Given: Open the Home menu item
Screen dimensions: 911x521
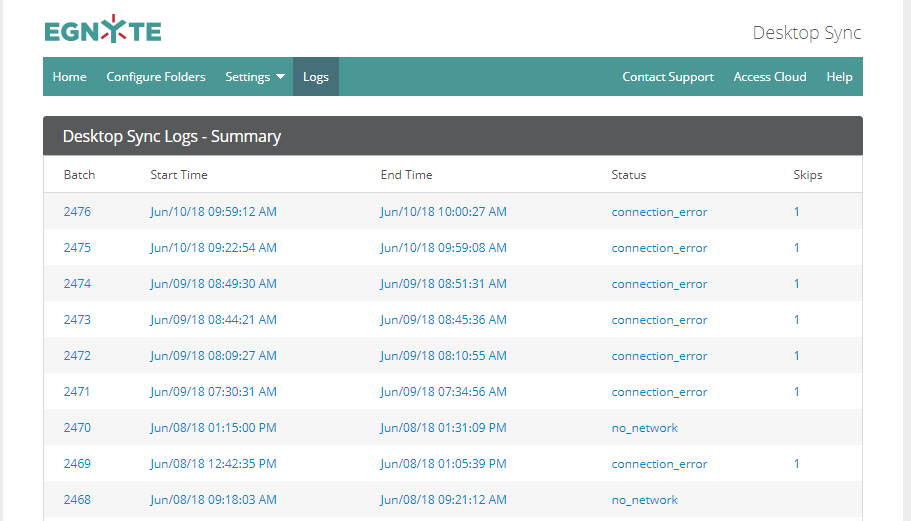Looking at the screenshot, I should 70,77.
